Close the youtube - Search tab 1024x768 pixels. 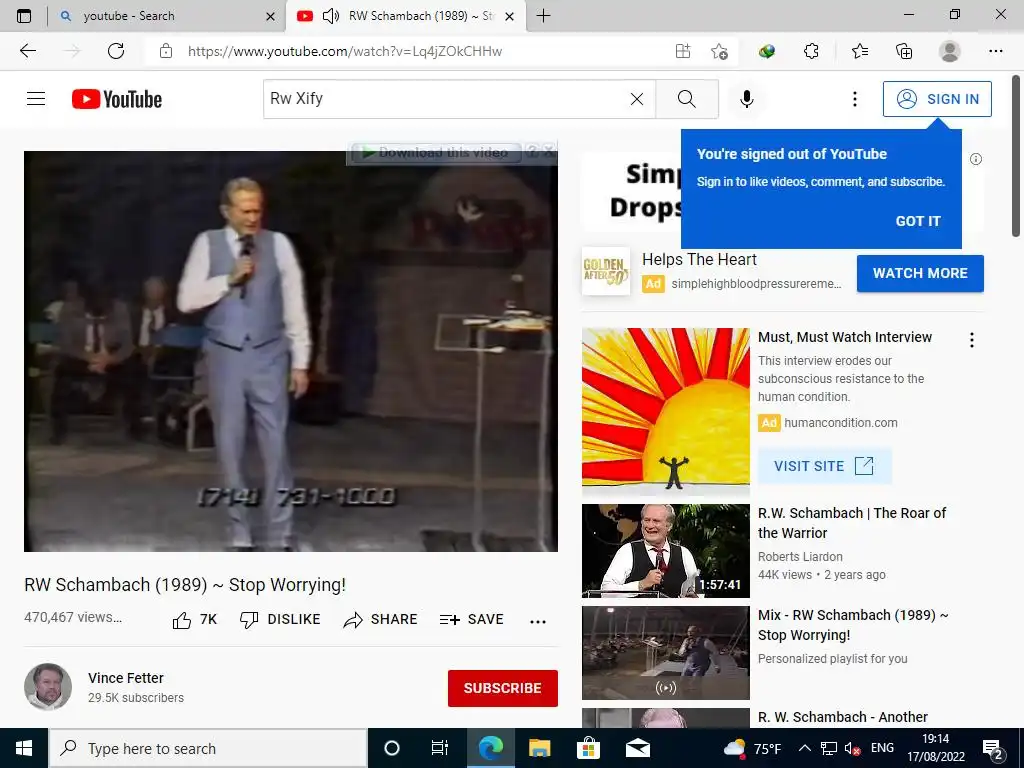(x=270, y=16)
